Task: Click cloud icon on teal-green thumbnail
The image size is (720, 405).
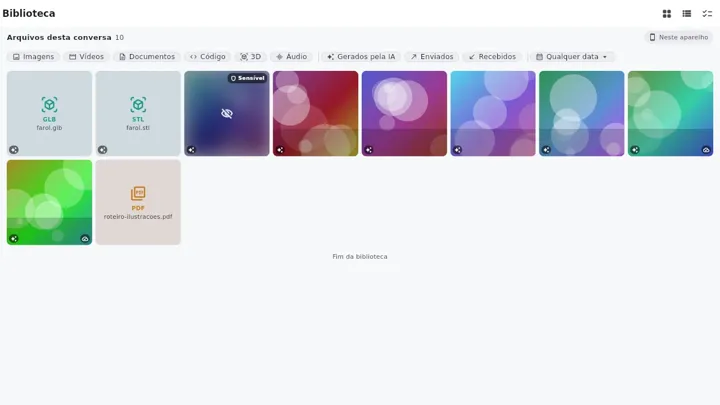Action: [x=706, y=150]
